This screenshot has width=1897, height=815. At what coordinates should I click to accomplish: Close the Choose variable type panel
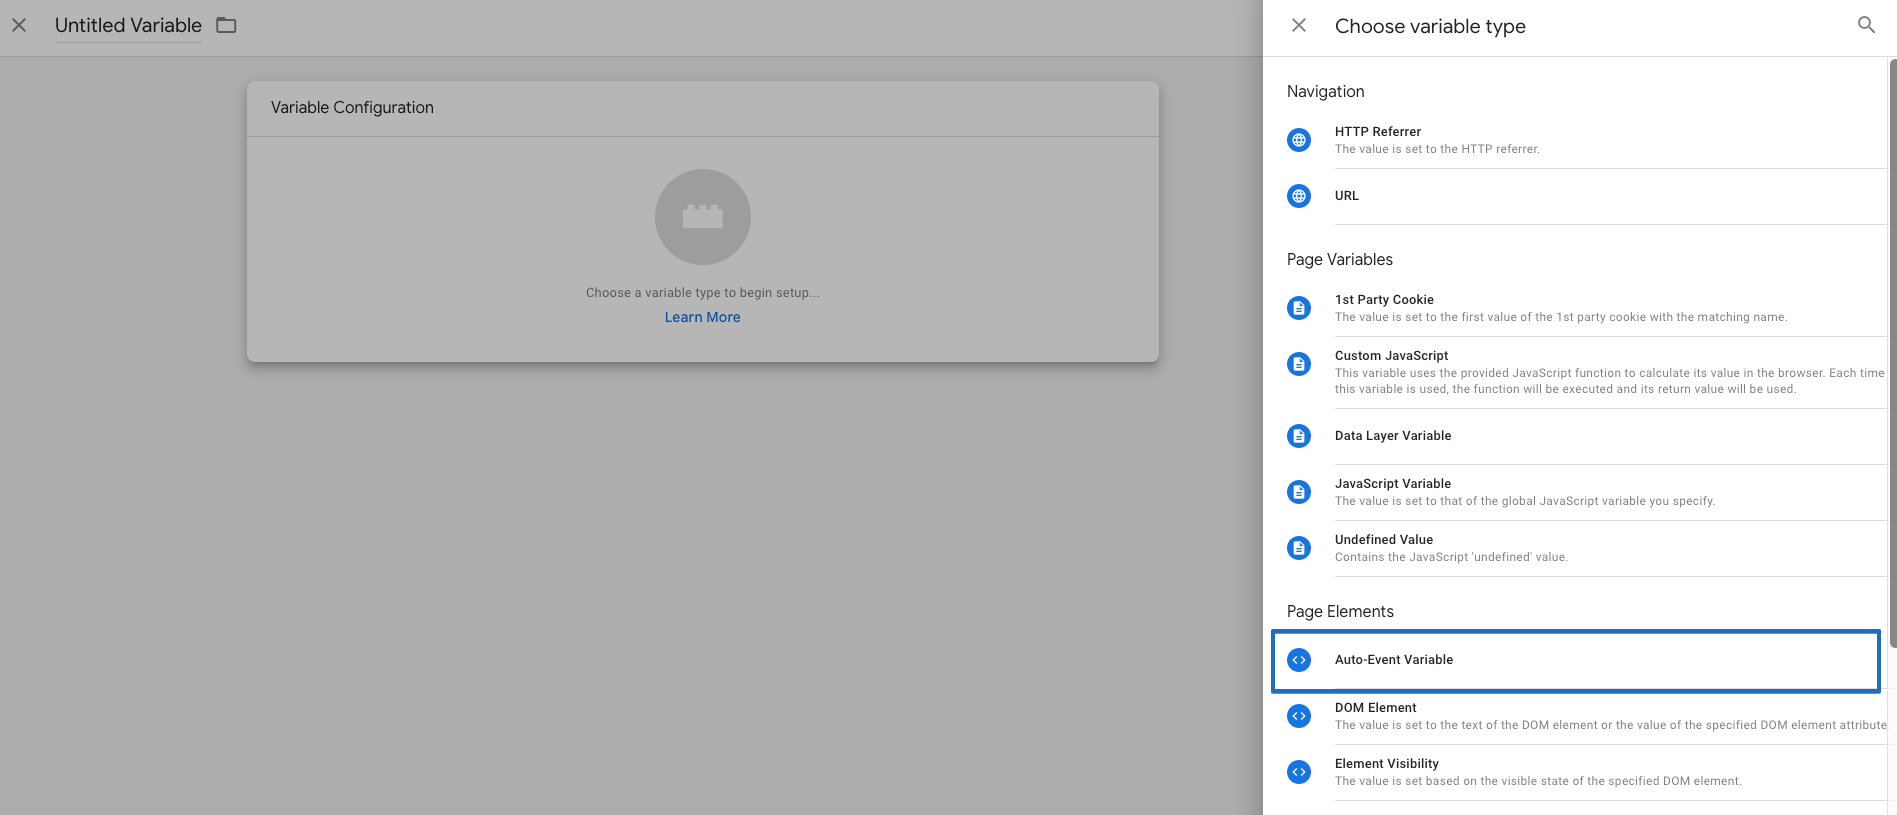[1299, 25]
